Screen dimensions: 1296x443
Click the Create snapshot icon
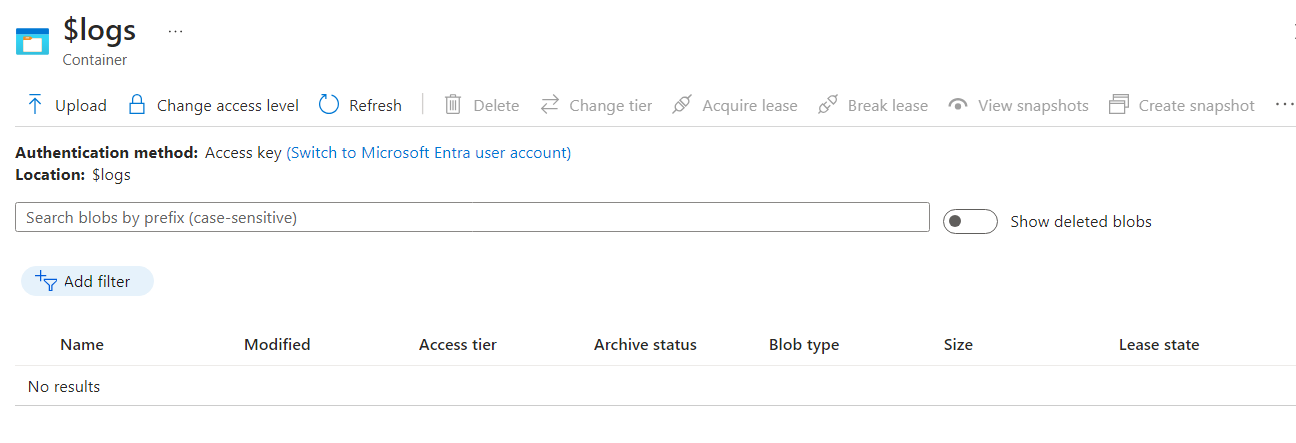1119,105
